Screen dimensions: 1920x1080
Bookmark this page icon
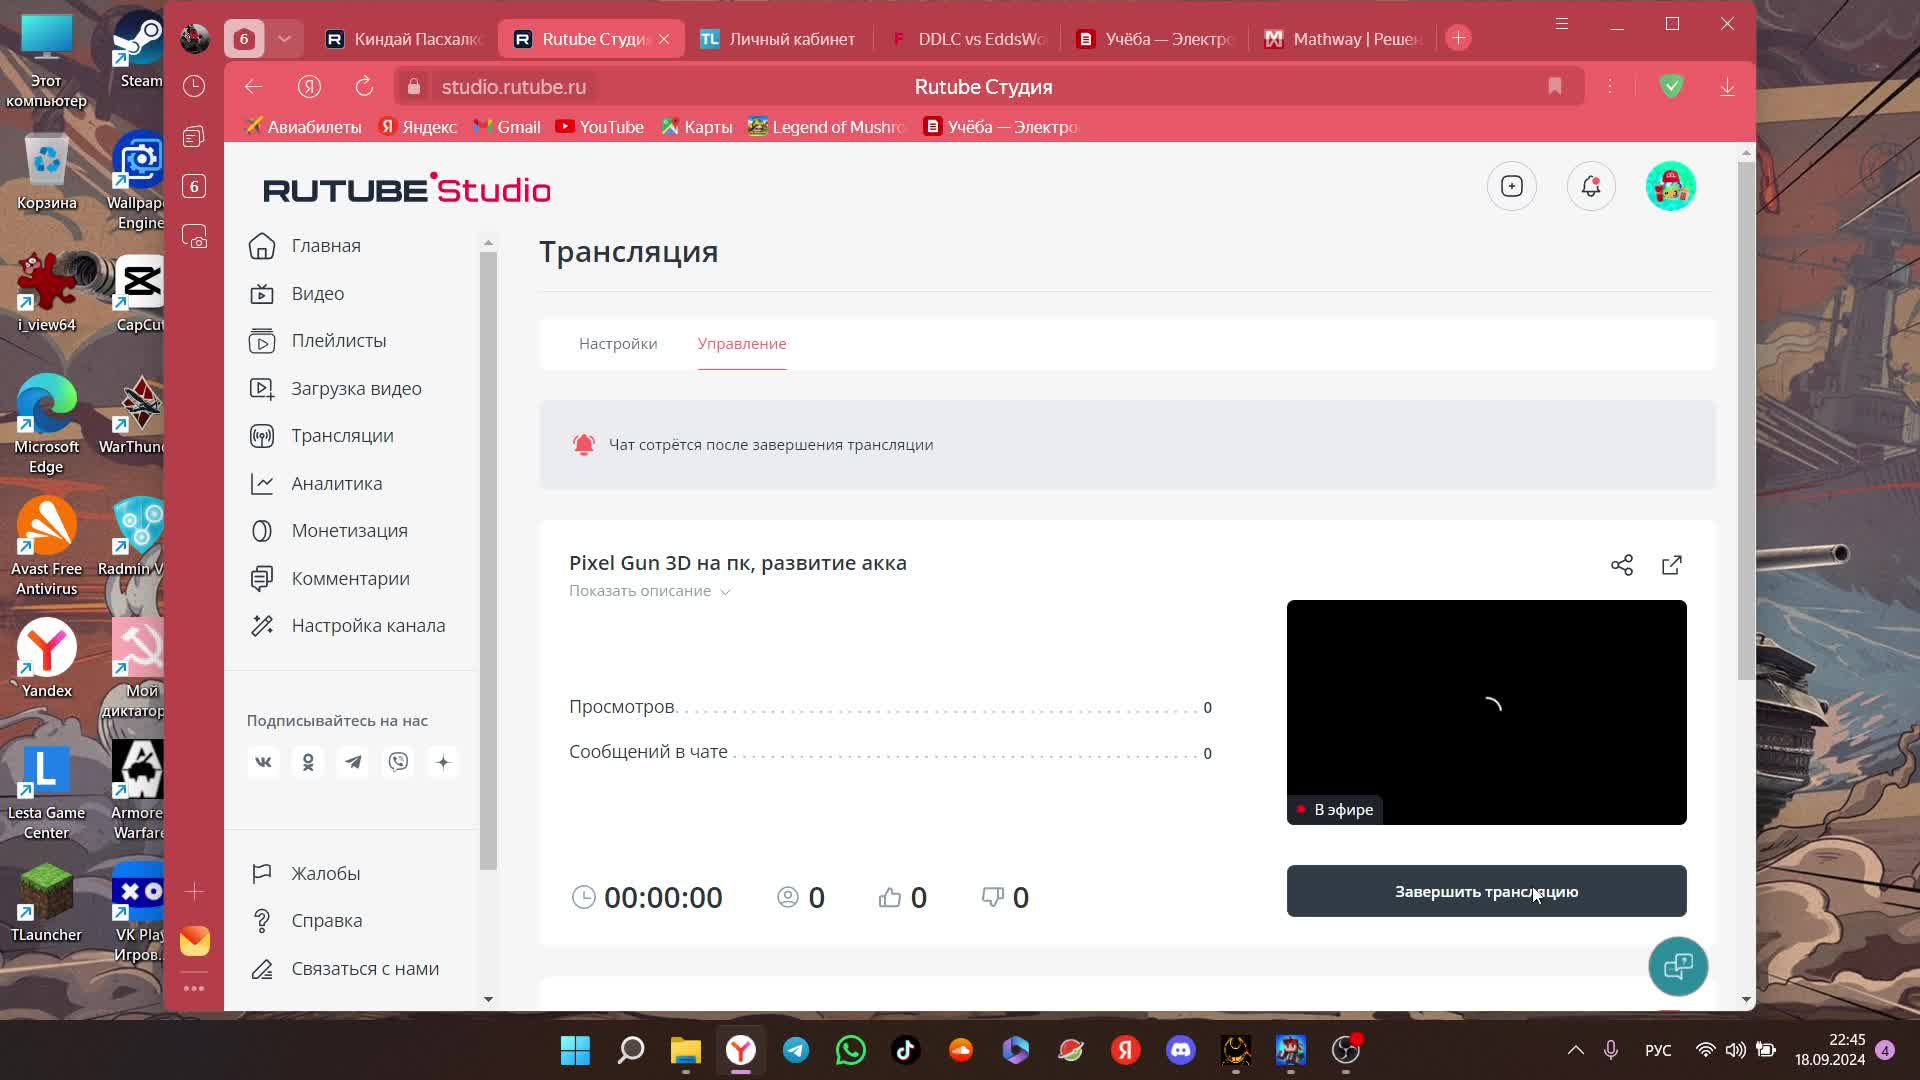pos(1555,87)
